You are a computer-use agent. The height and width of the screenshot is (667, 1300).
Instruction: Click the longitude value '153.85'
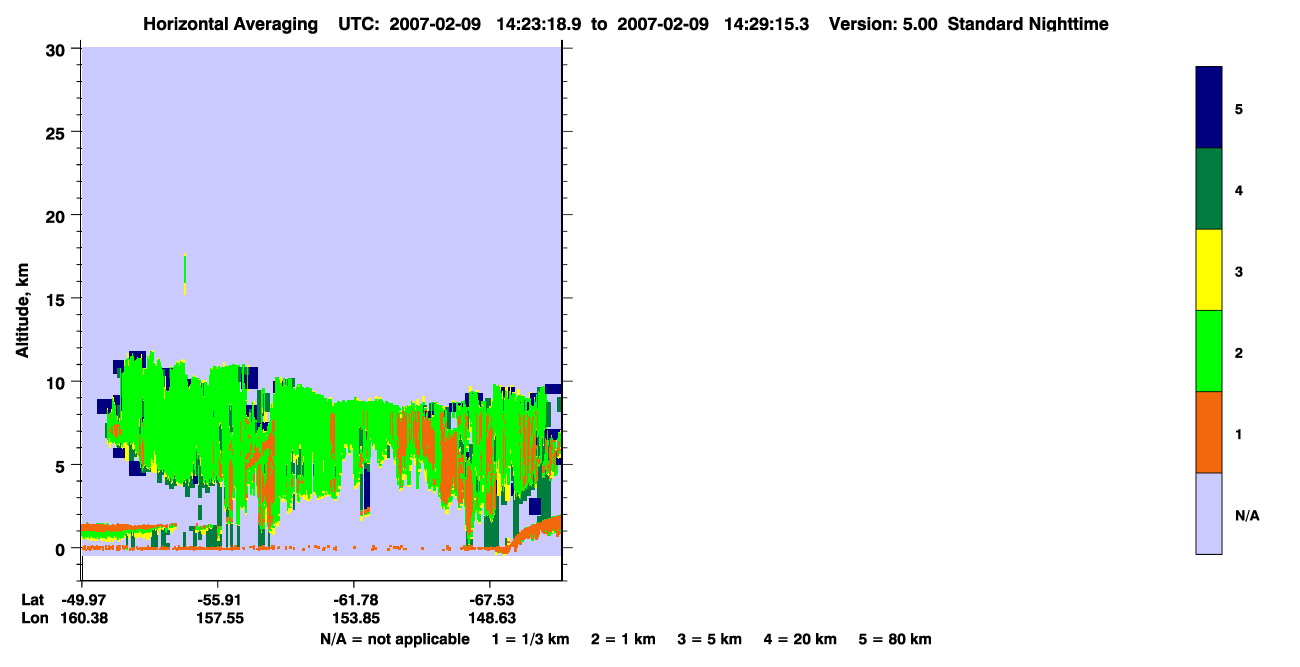pos(354,618)
